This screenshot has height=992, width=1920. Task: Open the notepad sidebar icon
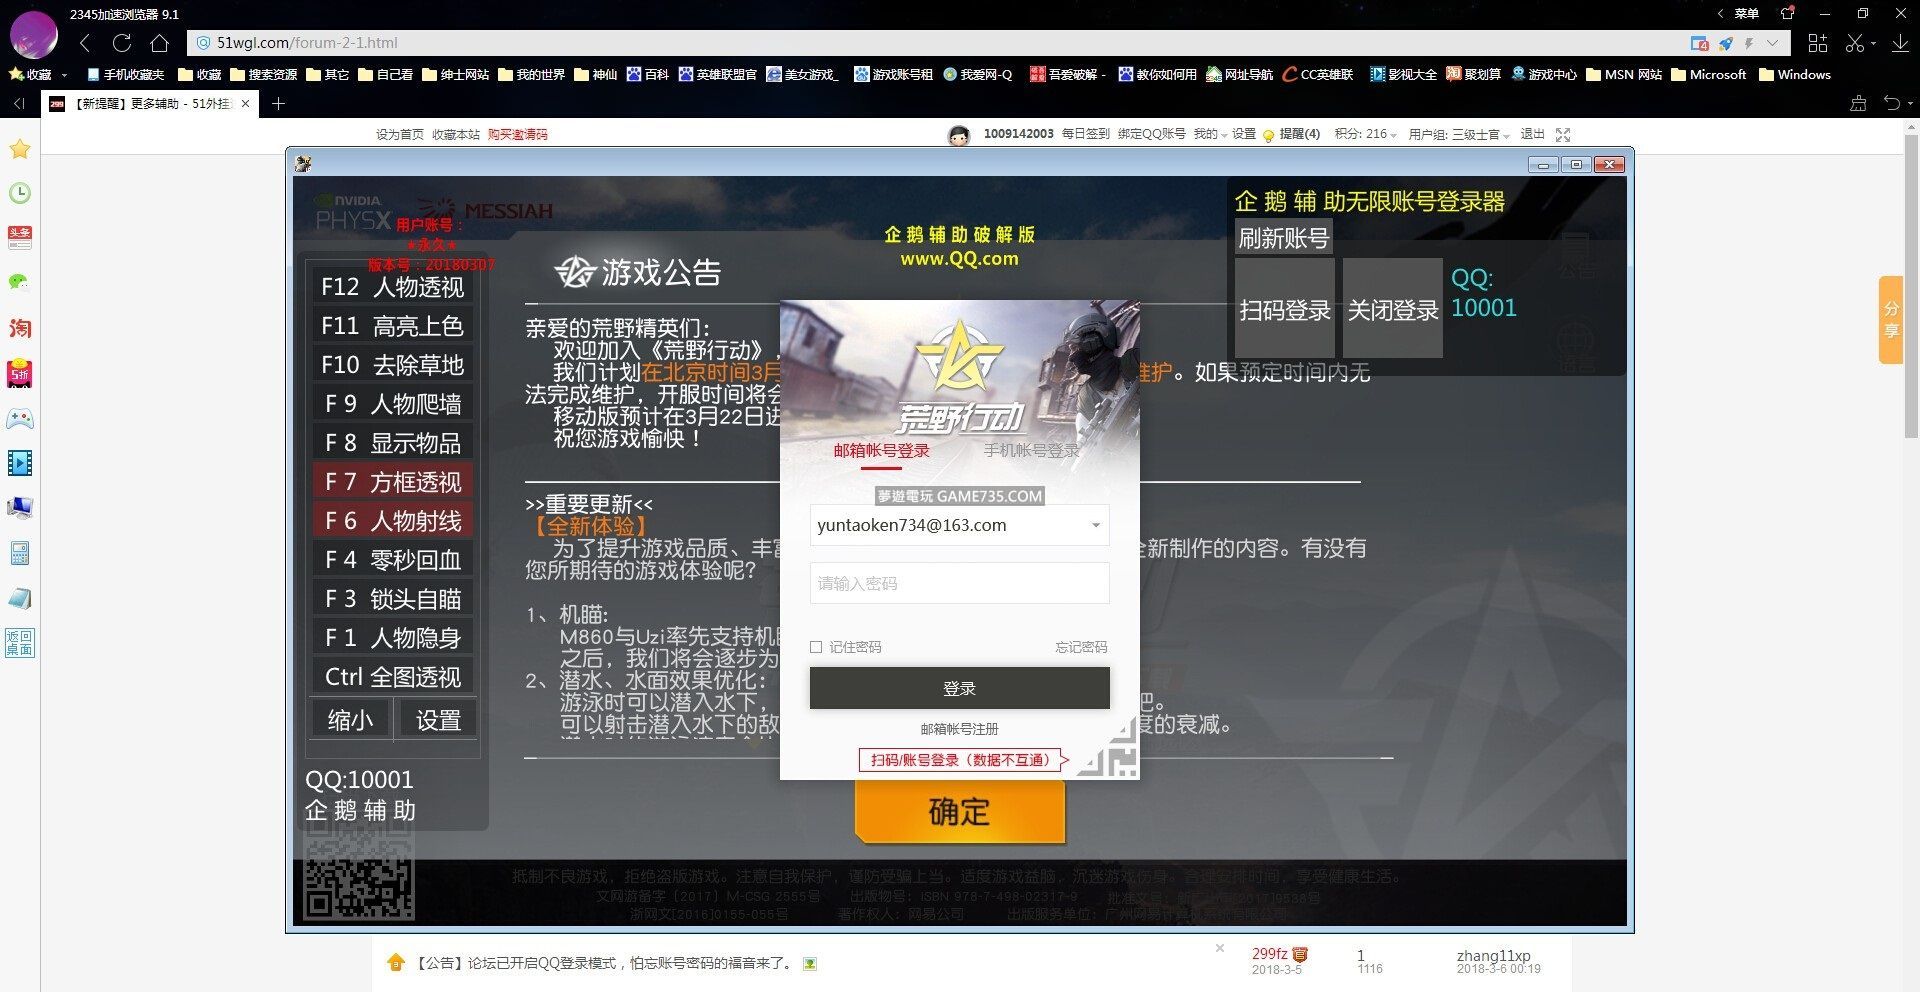tap(20, 598)
